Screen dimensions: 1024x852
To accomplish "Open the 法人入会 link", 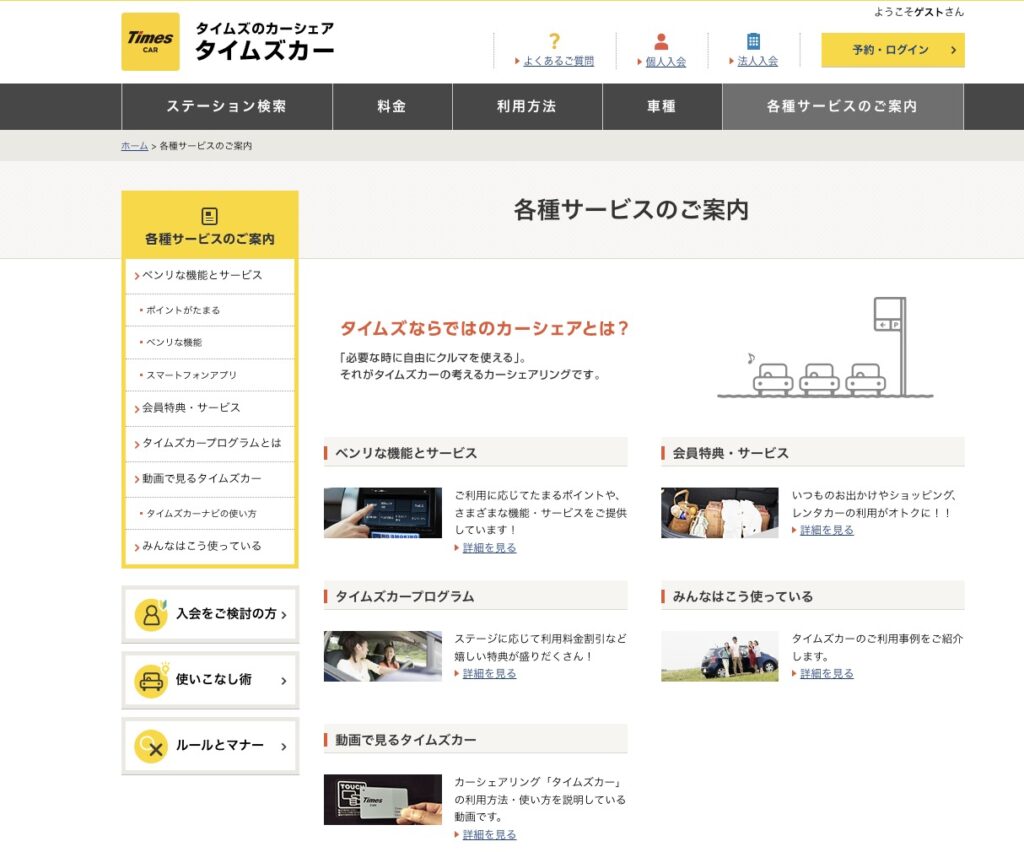I will [x=758, y=61].
